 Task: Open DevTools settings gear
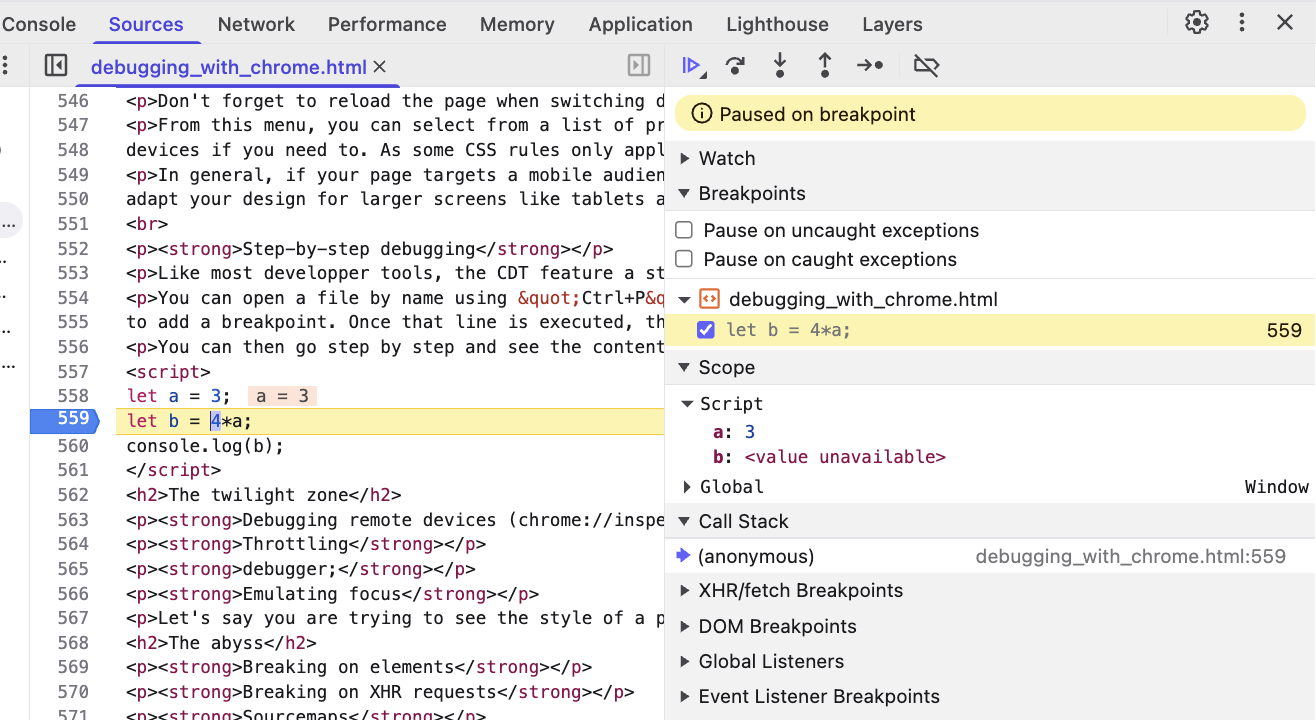1197,23
